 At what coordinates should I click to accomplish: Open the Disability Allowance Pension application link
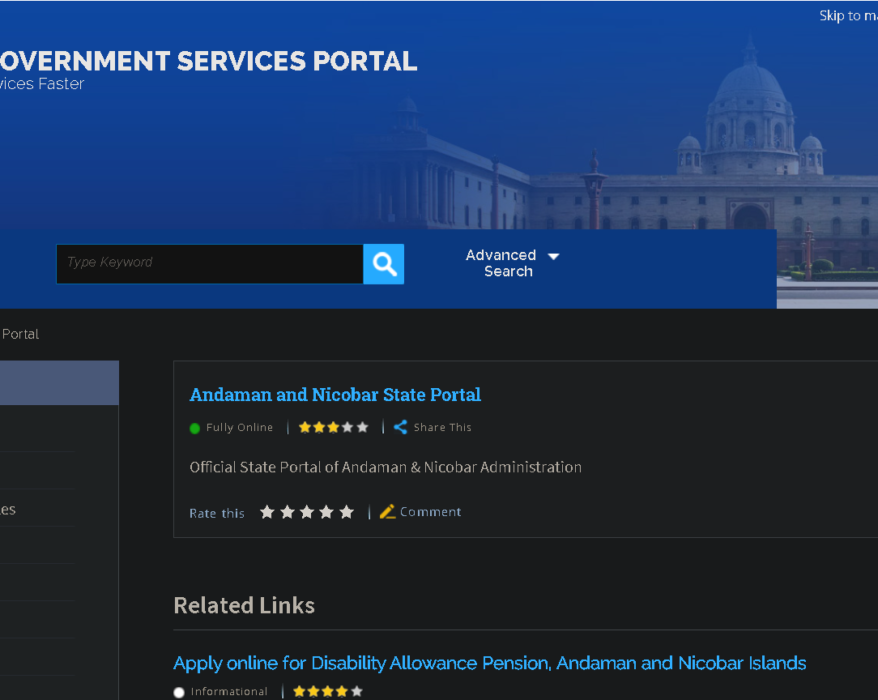489,663
